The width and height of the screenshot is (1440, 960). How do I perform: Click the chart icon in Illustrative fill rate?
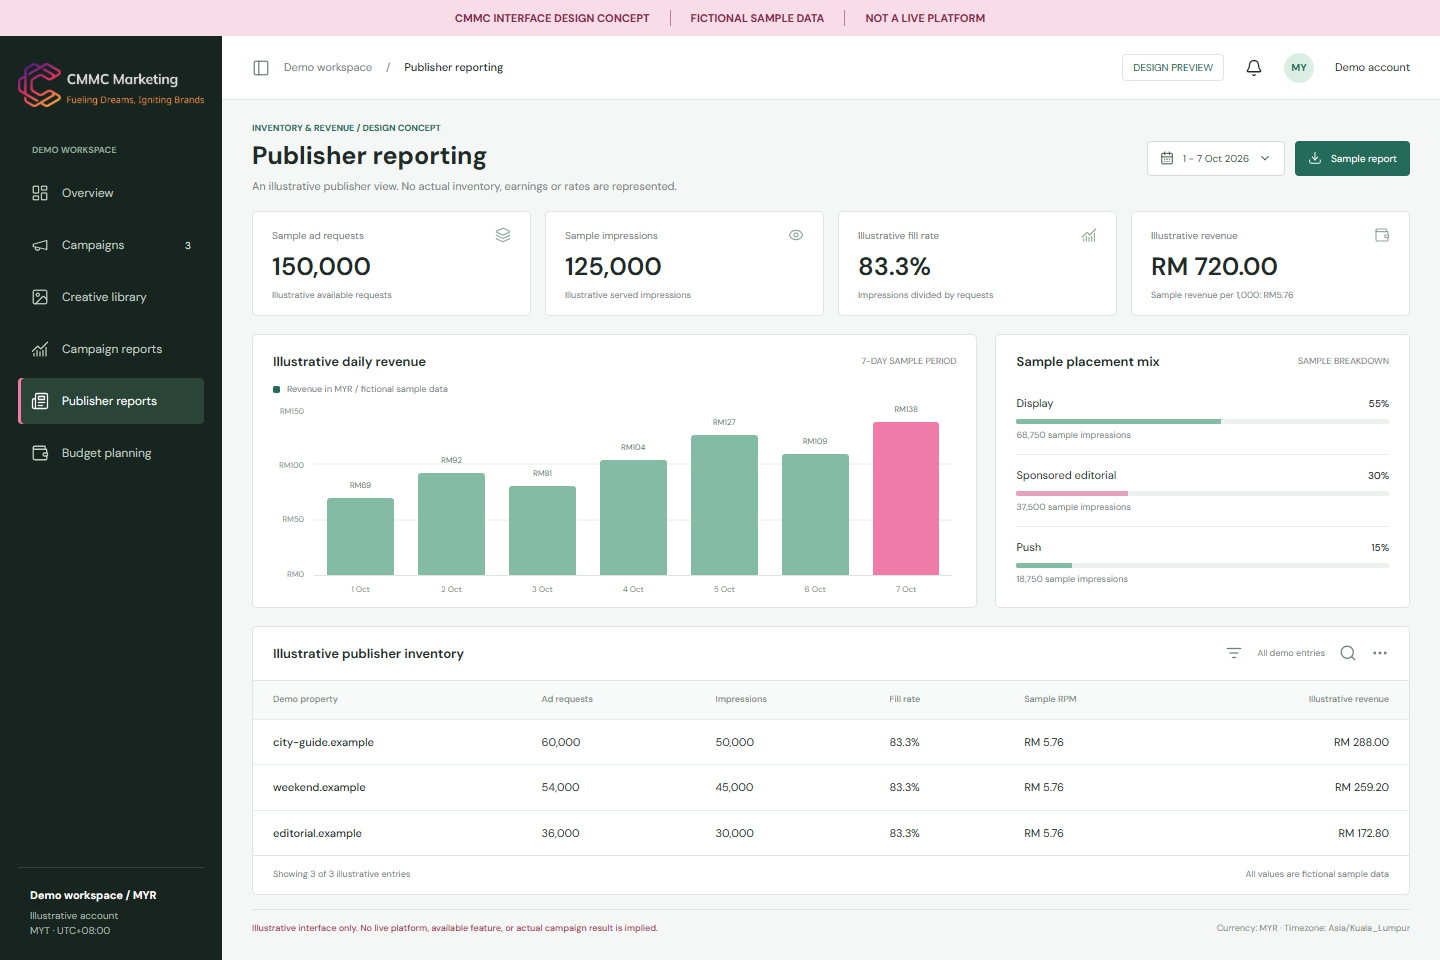coord(1089,235)
